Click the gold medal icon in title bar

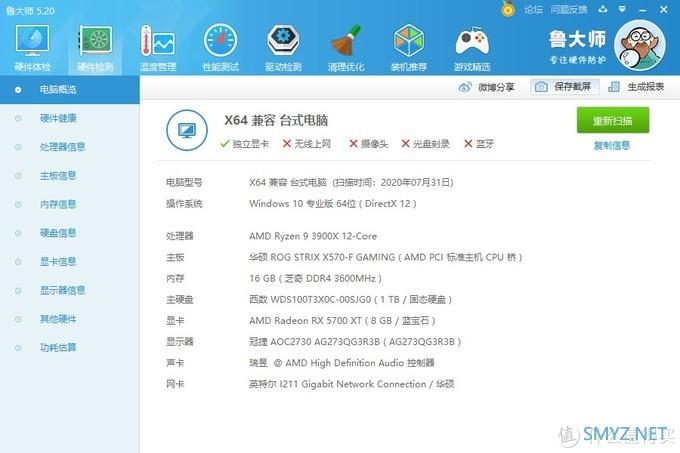pos(508,9)
